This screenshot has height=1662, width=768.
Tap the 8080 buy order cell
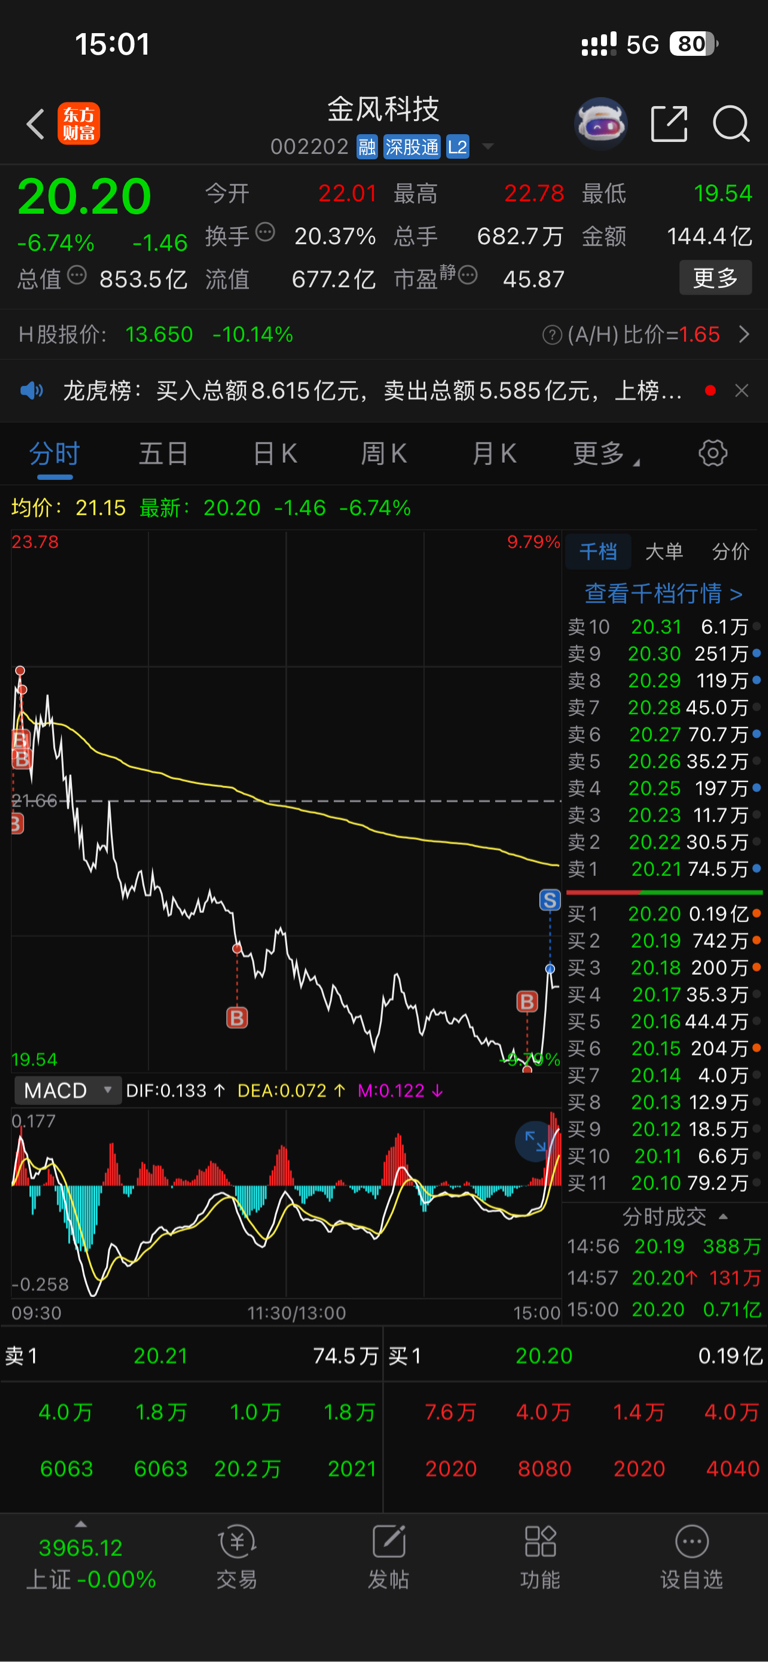545,1469
